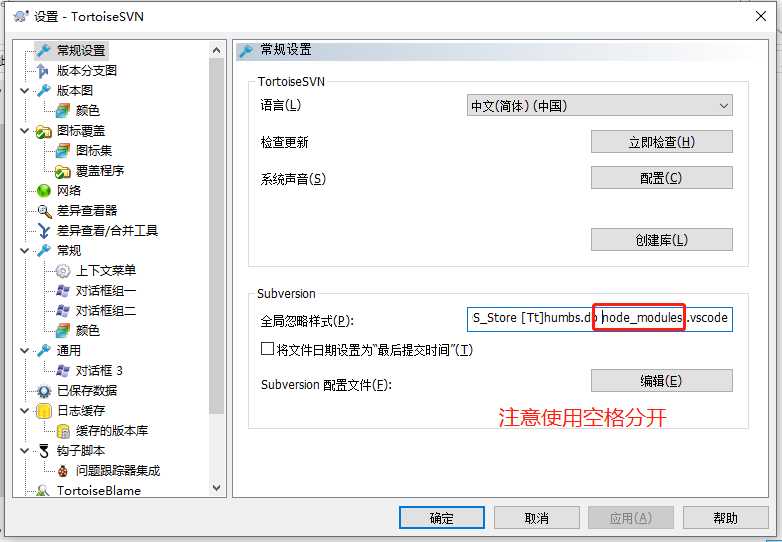782x542 pixels.
Task: Click the 缓存的版本库 database icon
Action: (63, 431)
